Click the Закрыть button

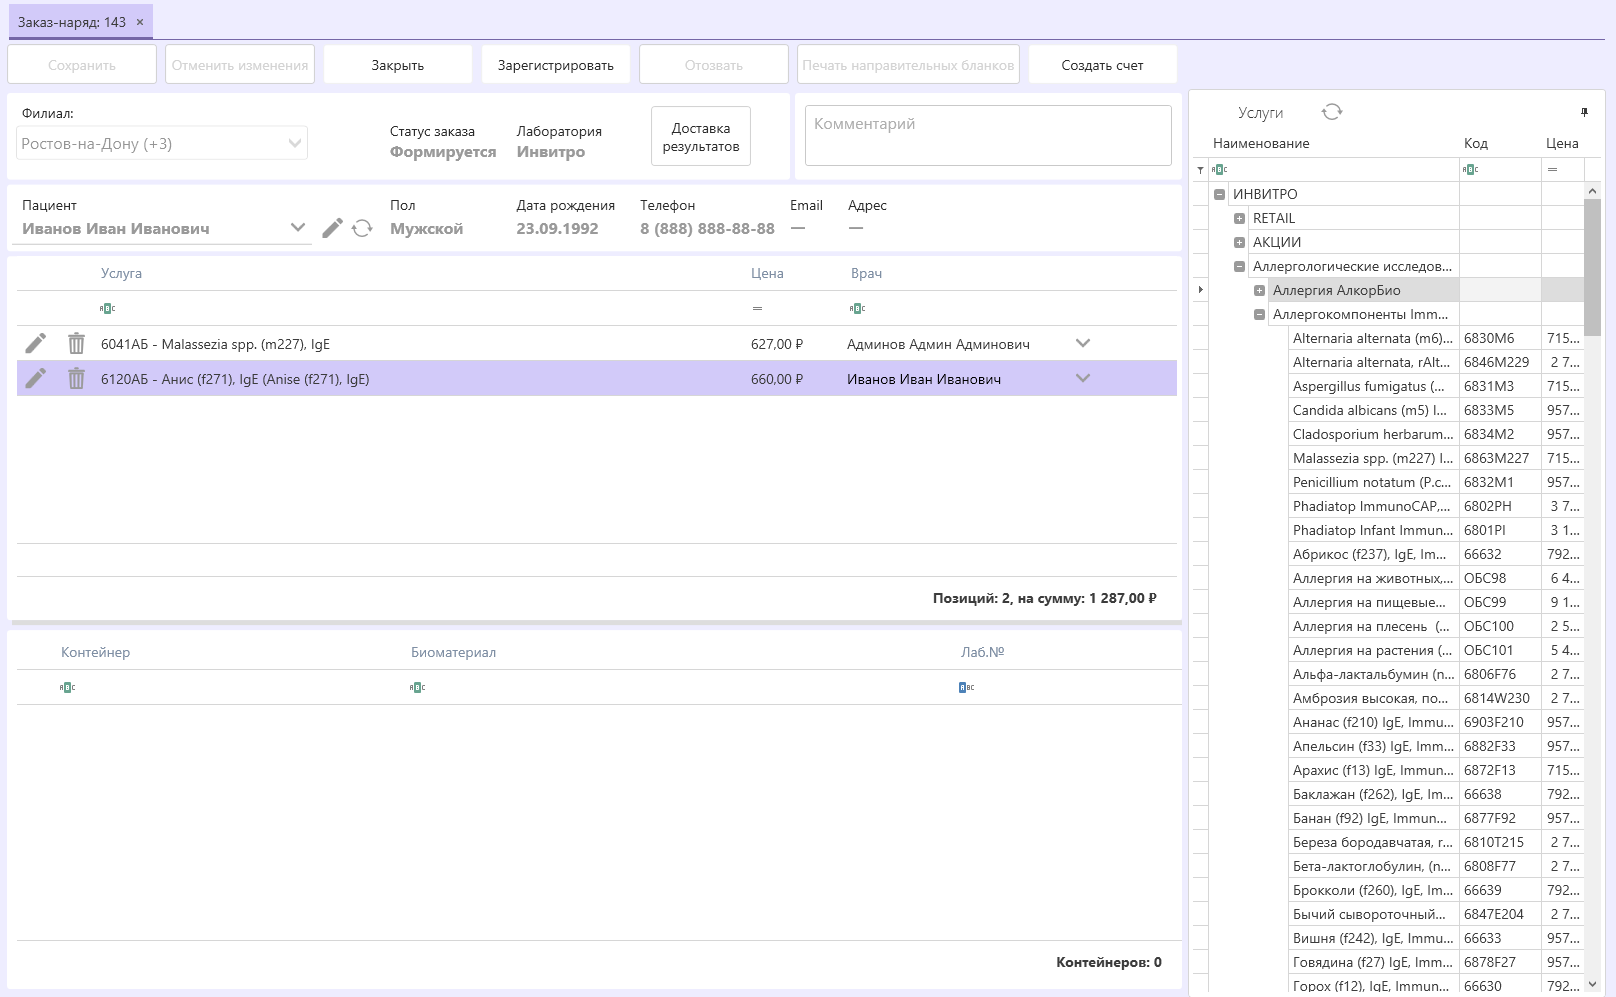[x=398, y=65]
